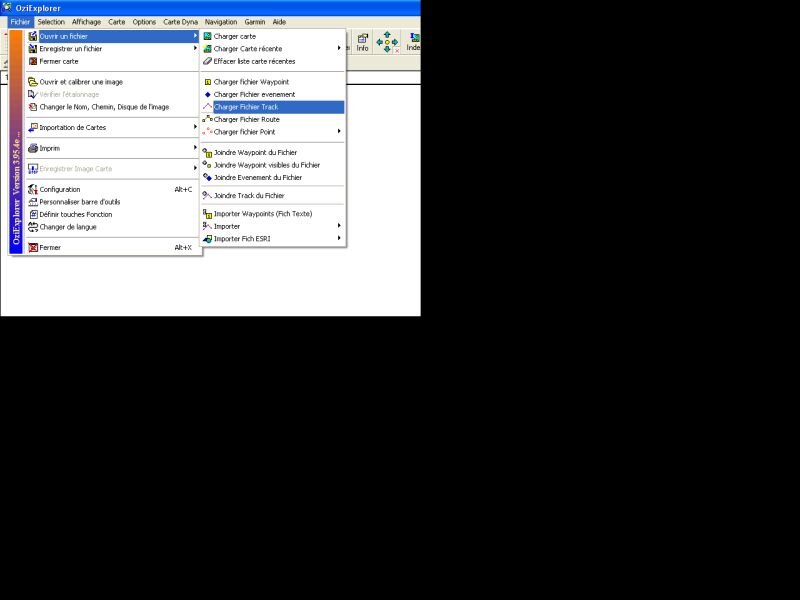Click the Configuration icon
The width and height of the screenshot is (800, 600).
(x=33, y=189)
